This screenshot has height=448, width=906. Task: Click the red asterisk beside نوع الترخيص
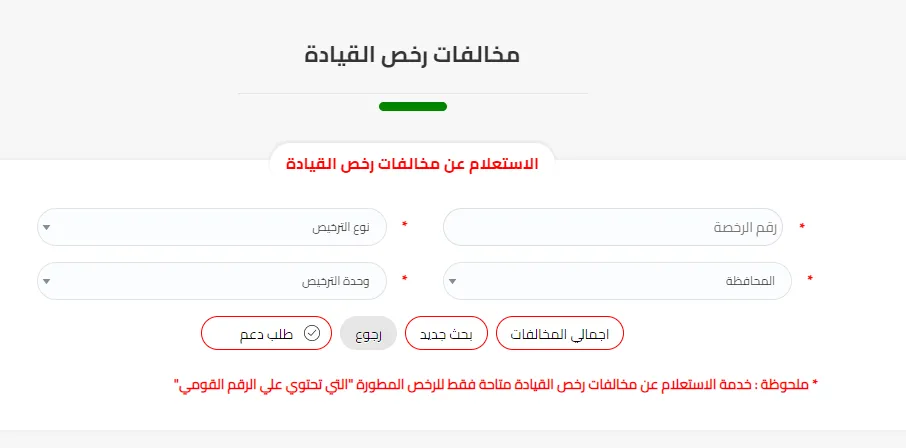404,227
